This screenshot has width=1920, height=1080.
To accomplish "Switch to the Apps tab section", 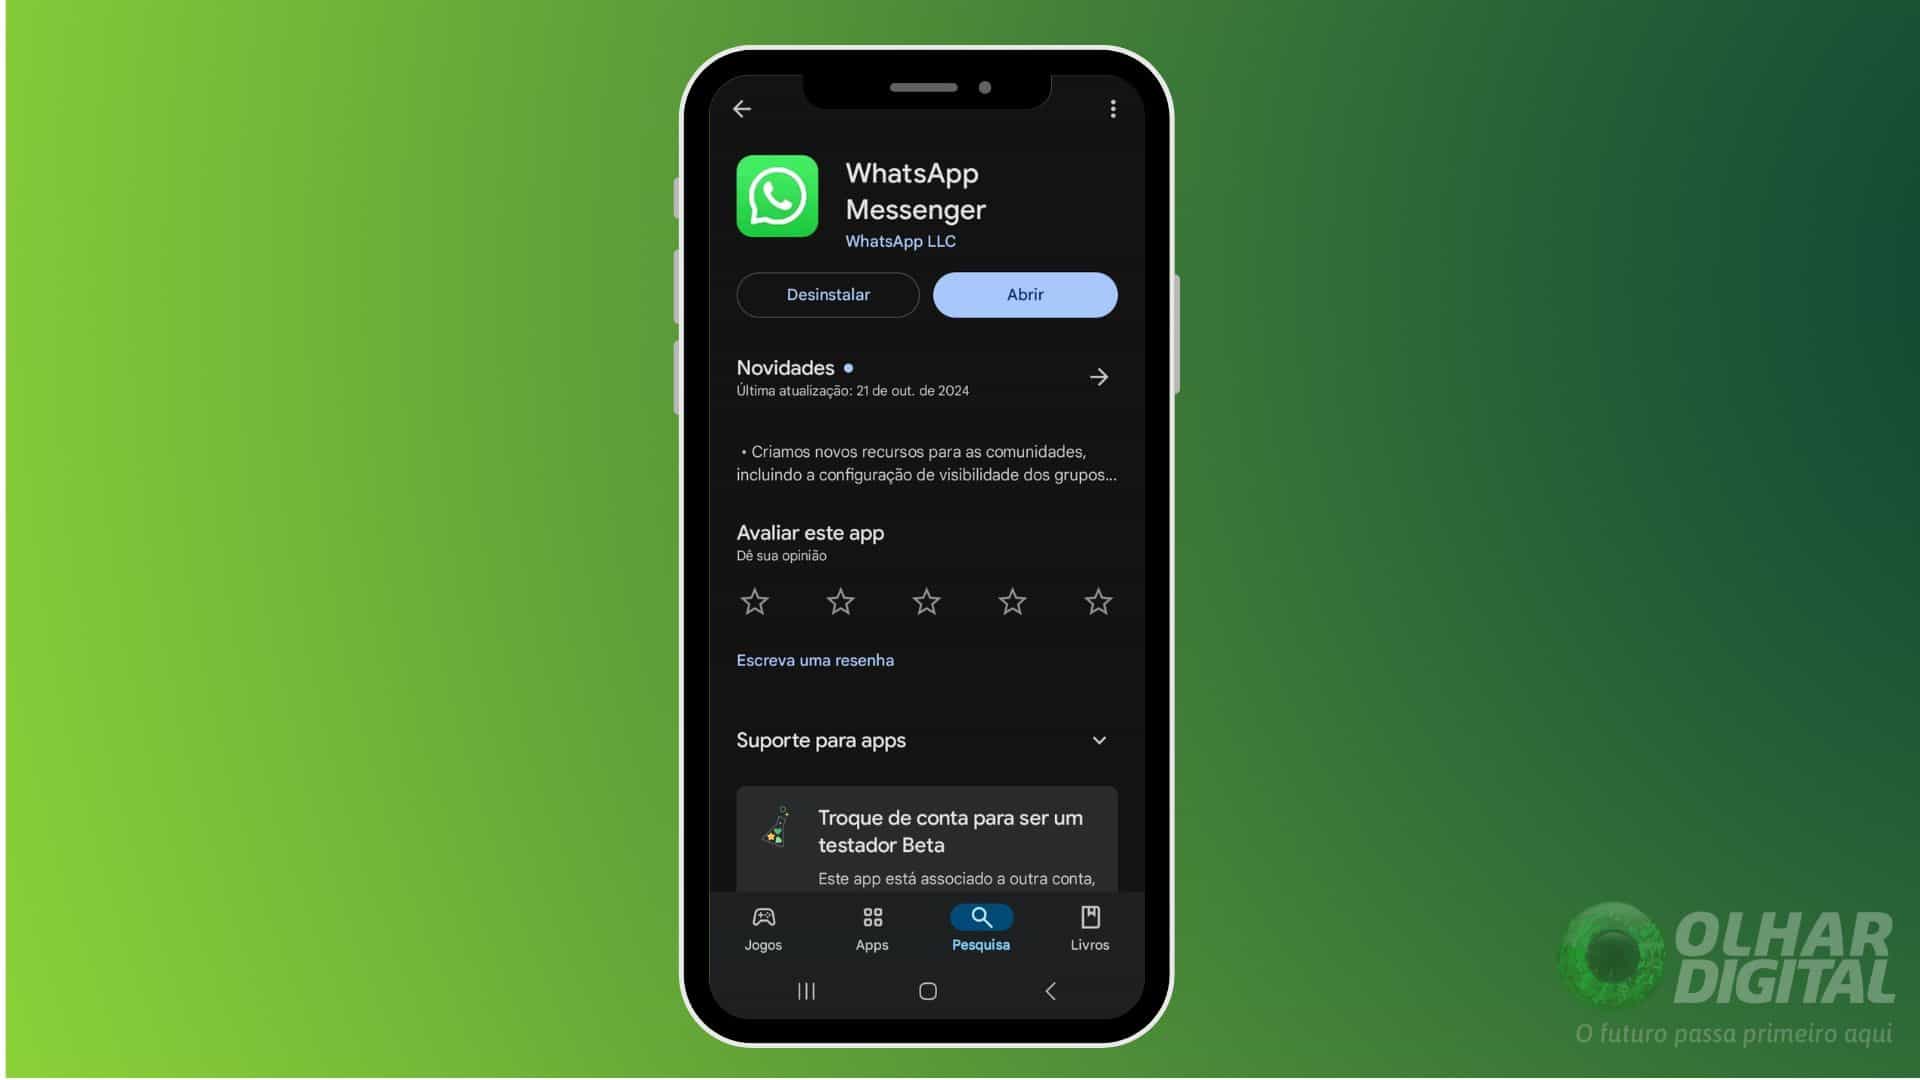I will tap(872, 927).
